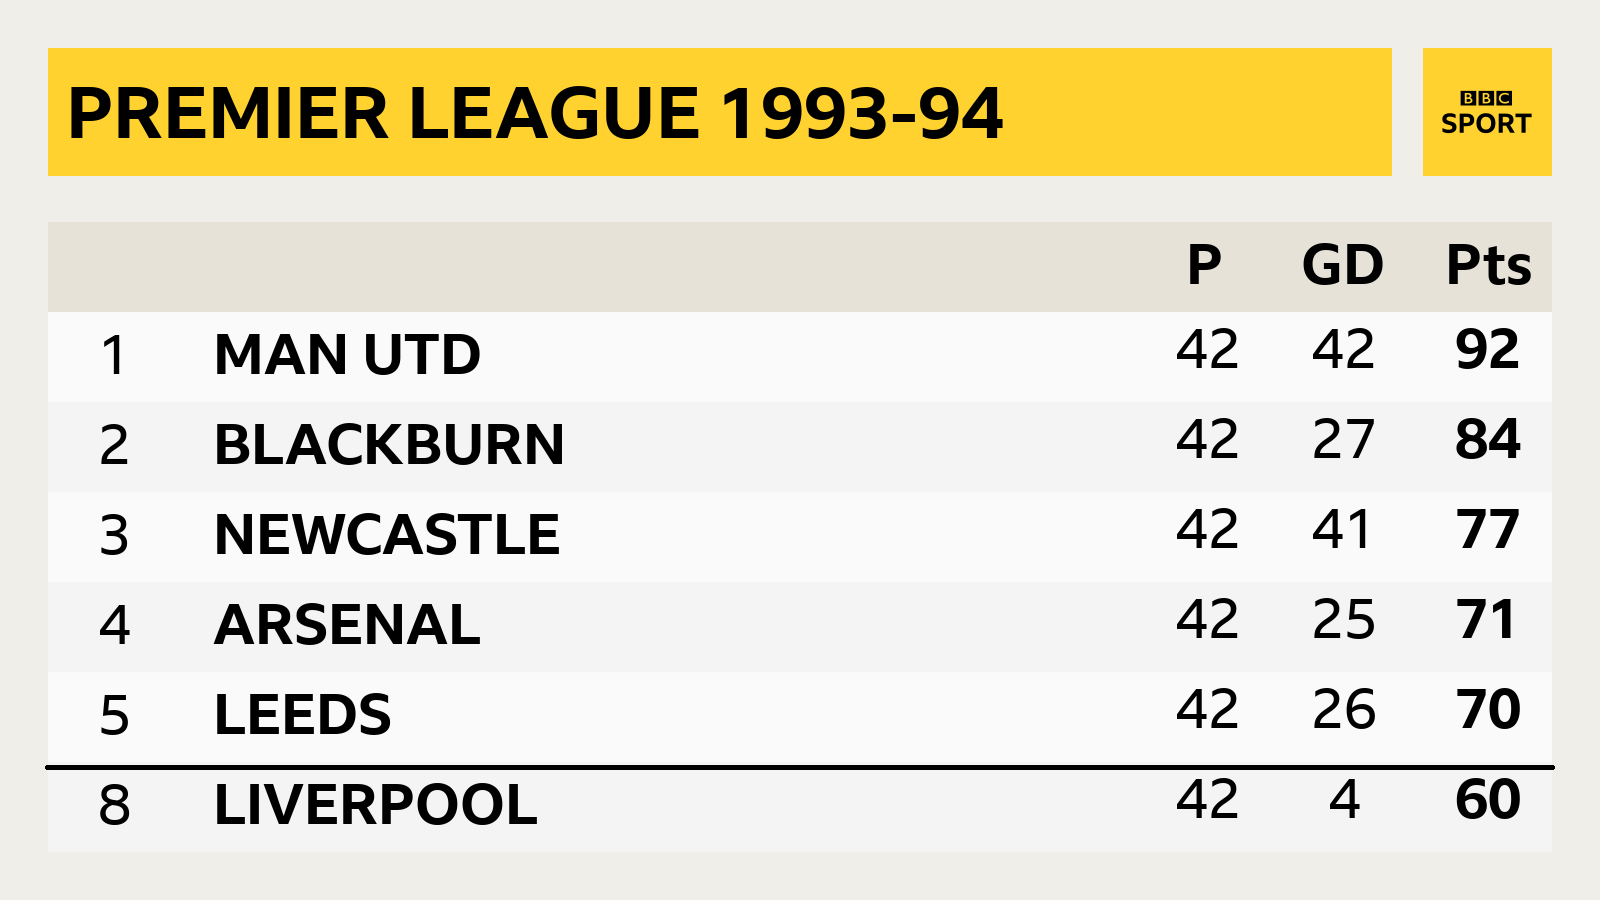The image size is (1600, 900).
Task: Click the Premier League 1993-94 title banner
Action: (720, 112)
